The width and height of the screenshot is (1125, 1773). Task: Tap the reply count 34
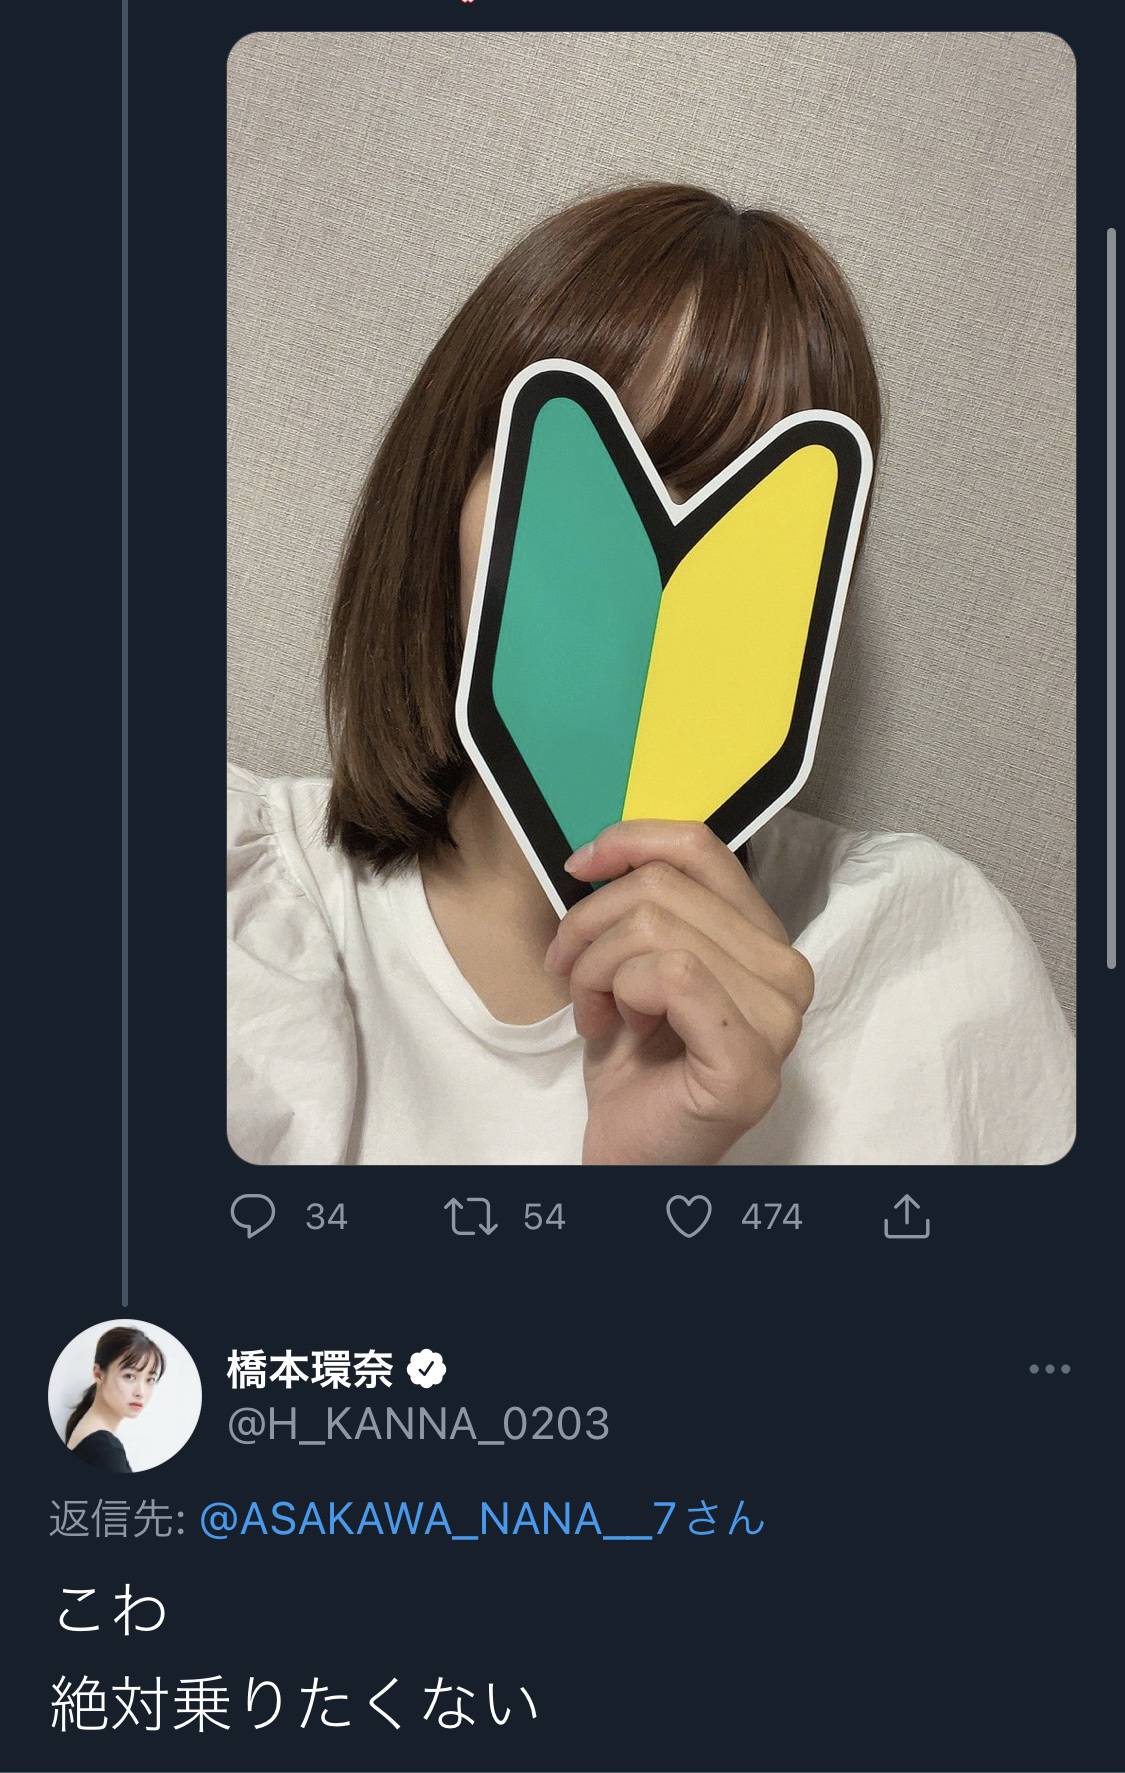pyautogui.click(x=326, y=1217)
